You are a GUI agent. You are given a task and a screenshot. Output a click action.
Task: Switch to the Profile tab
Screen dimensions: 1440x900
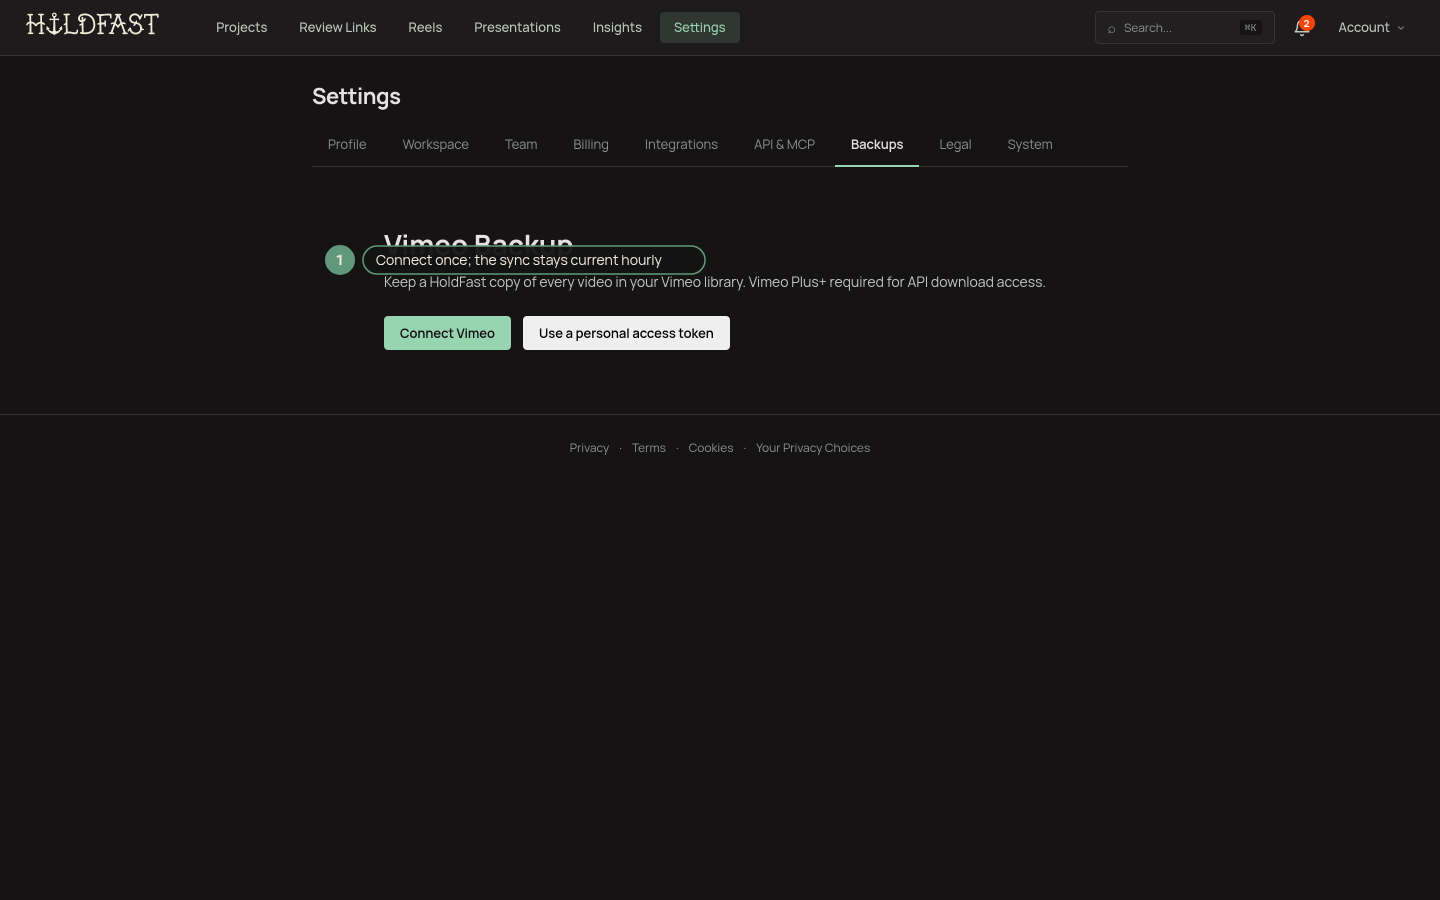(x=347, y=145)
